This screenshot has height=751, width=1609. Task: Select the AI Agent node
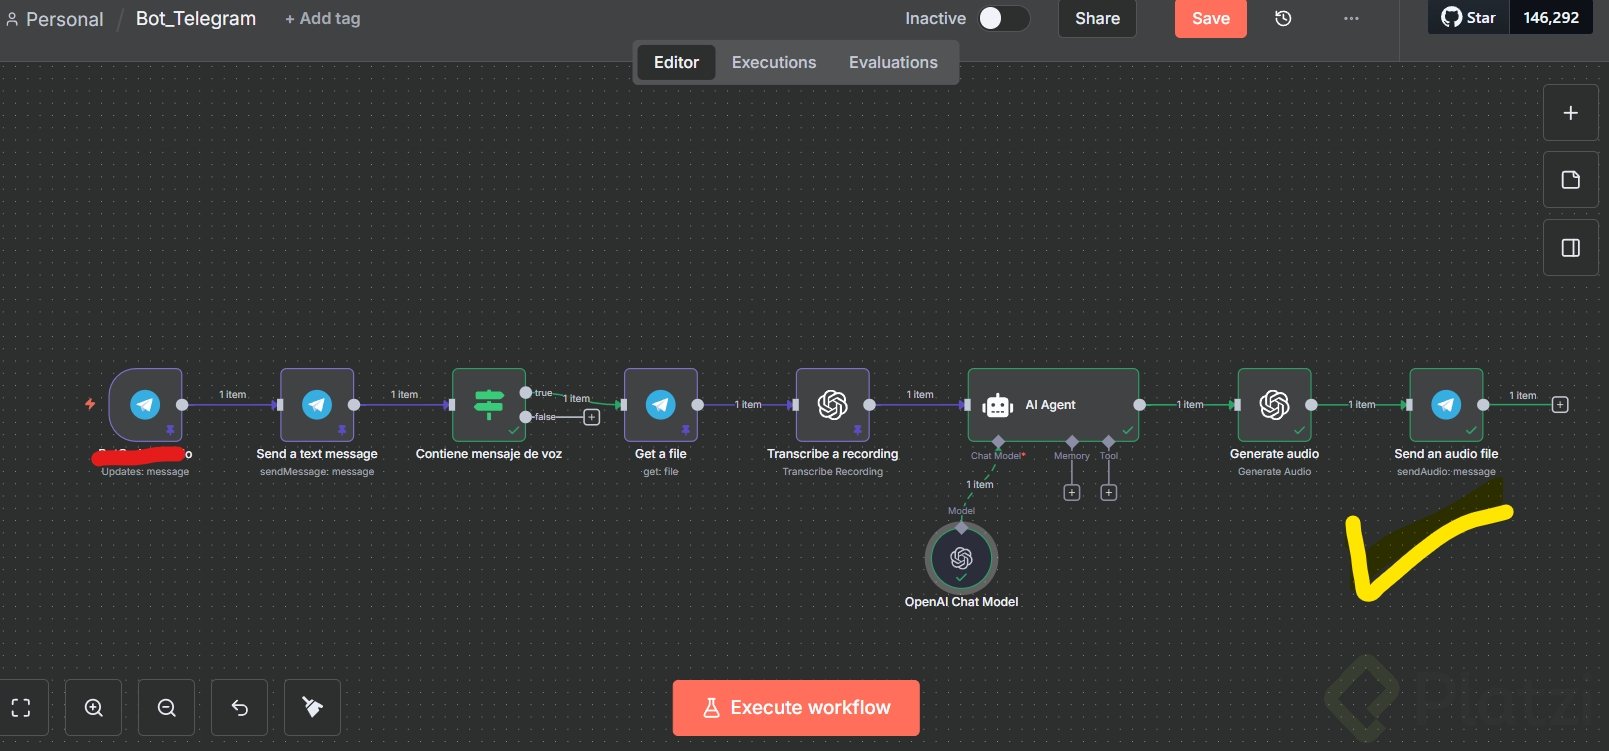pyautogui.click(x=1053, y=404)
